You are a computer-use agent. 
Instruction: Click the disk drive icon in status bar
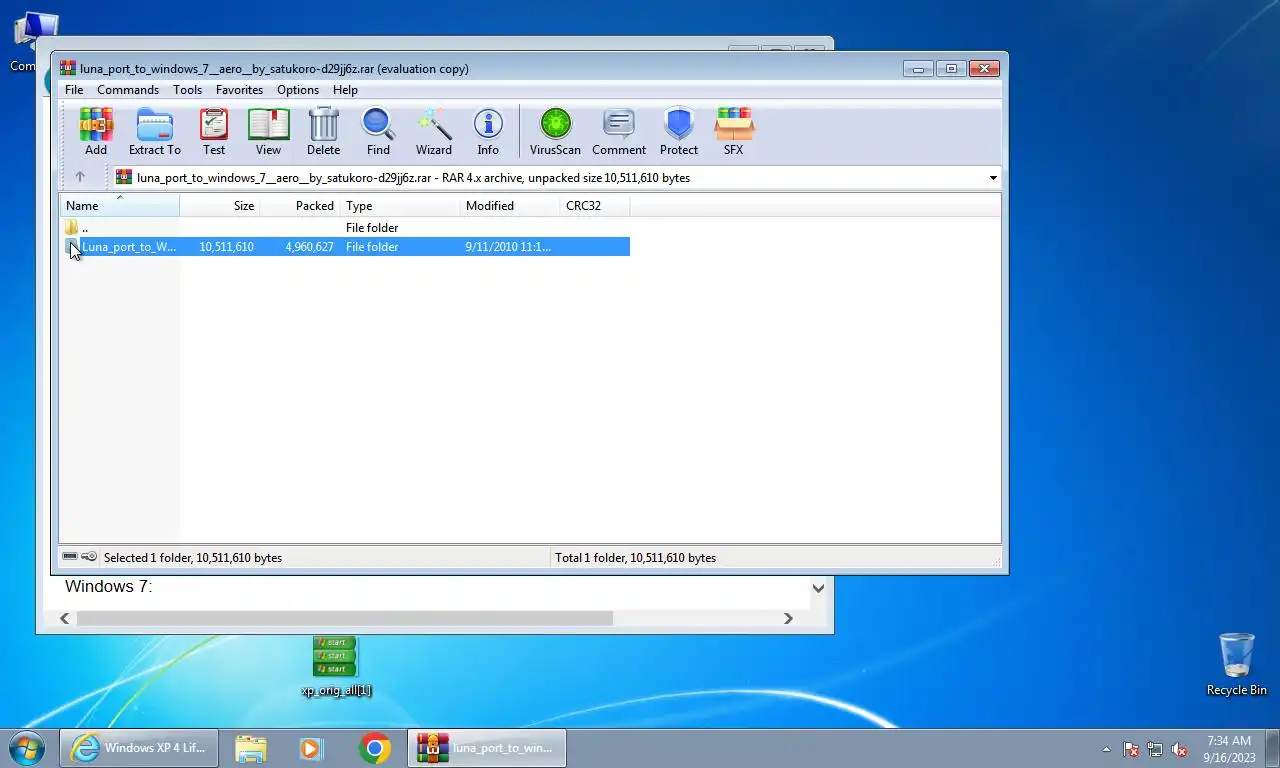70,557
